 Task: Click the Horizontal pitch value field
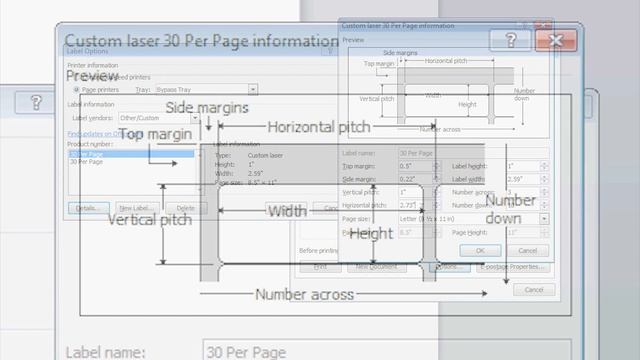click(x=416, y=205)
